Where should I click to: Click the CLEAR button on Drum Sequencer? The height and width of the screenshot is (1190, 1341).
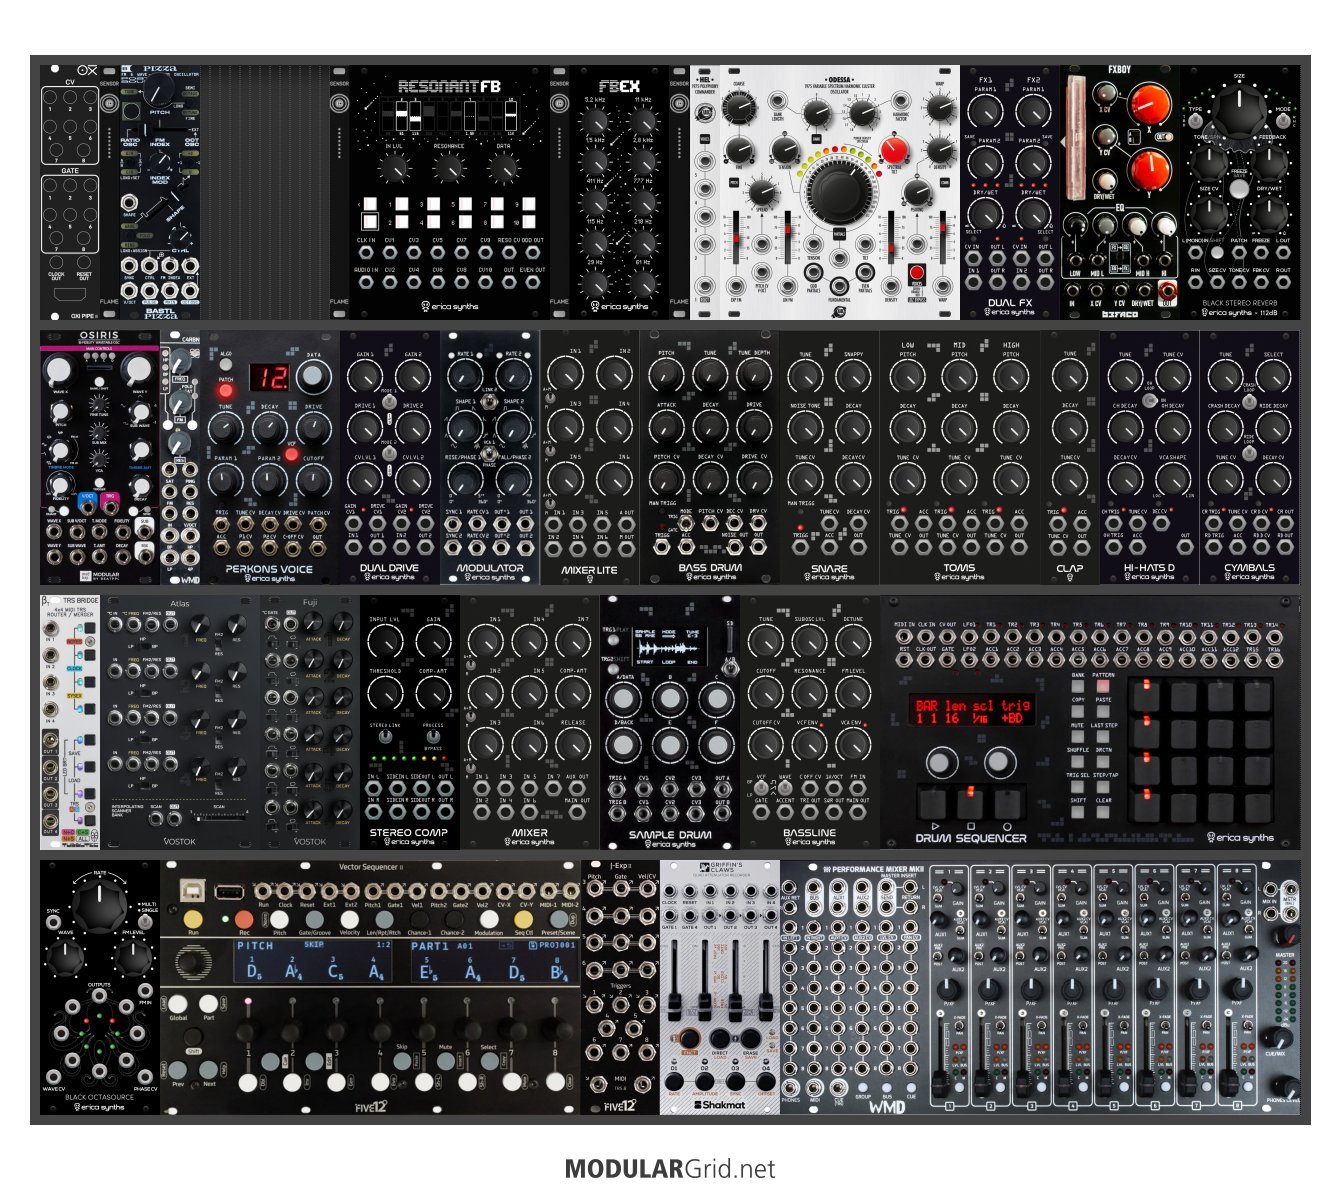pos(1103,813)
